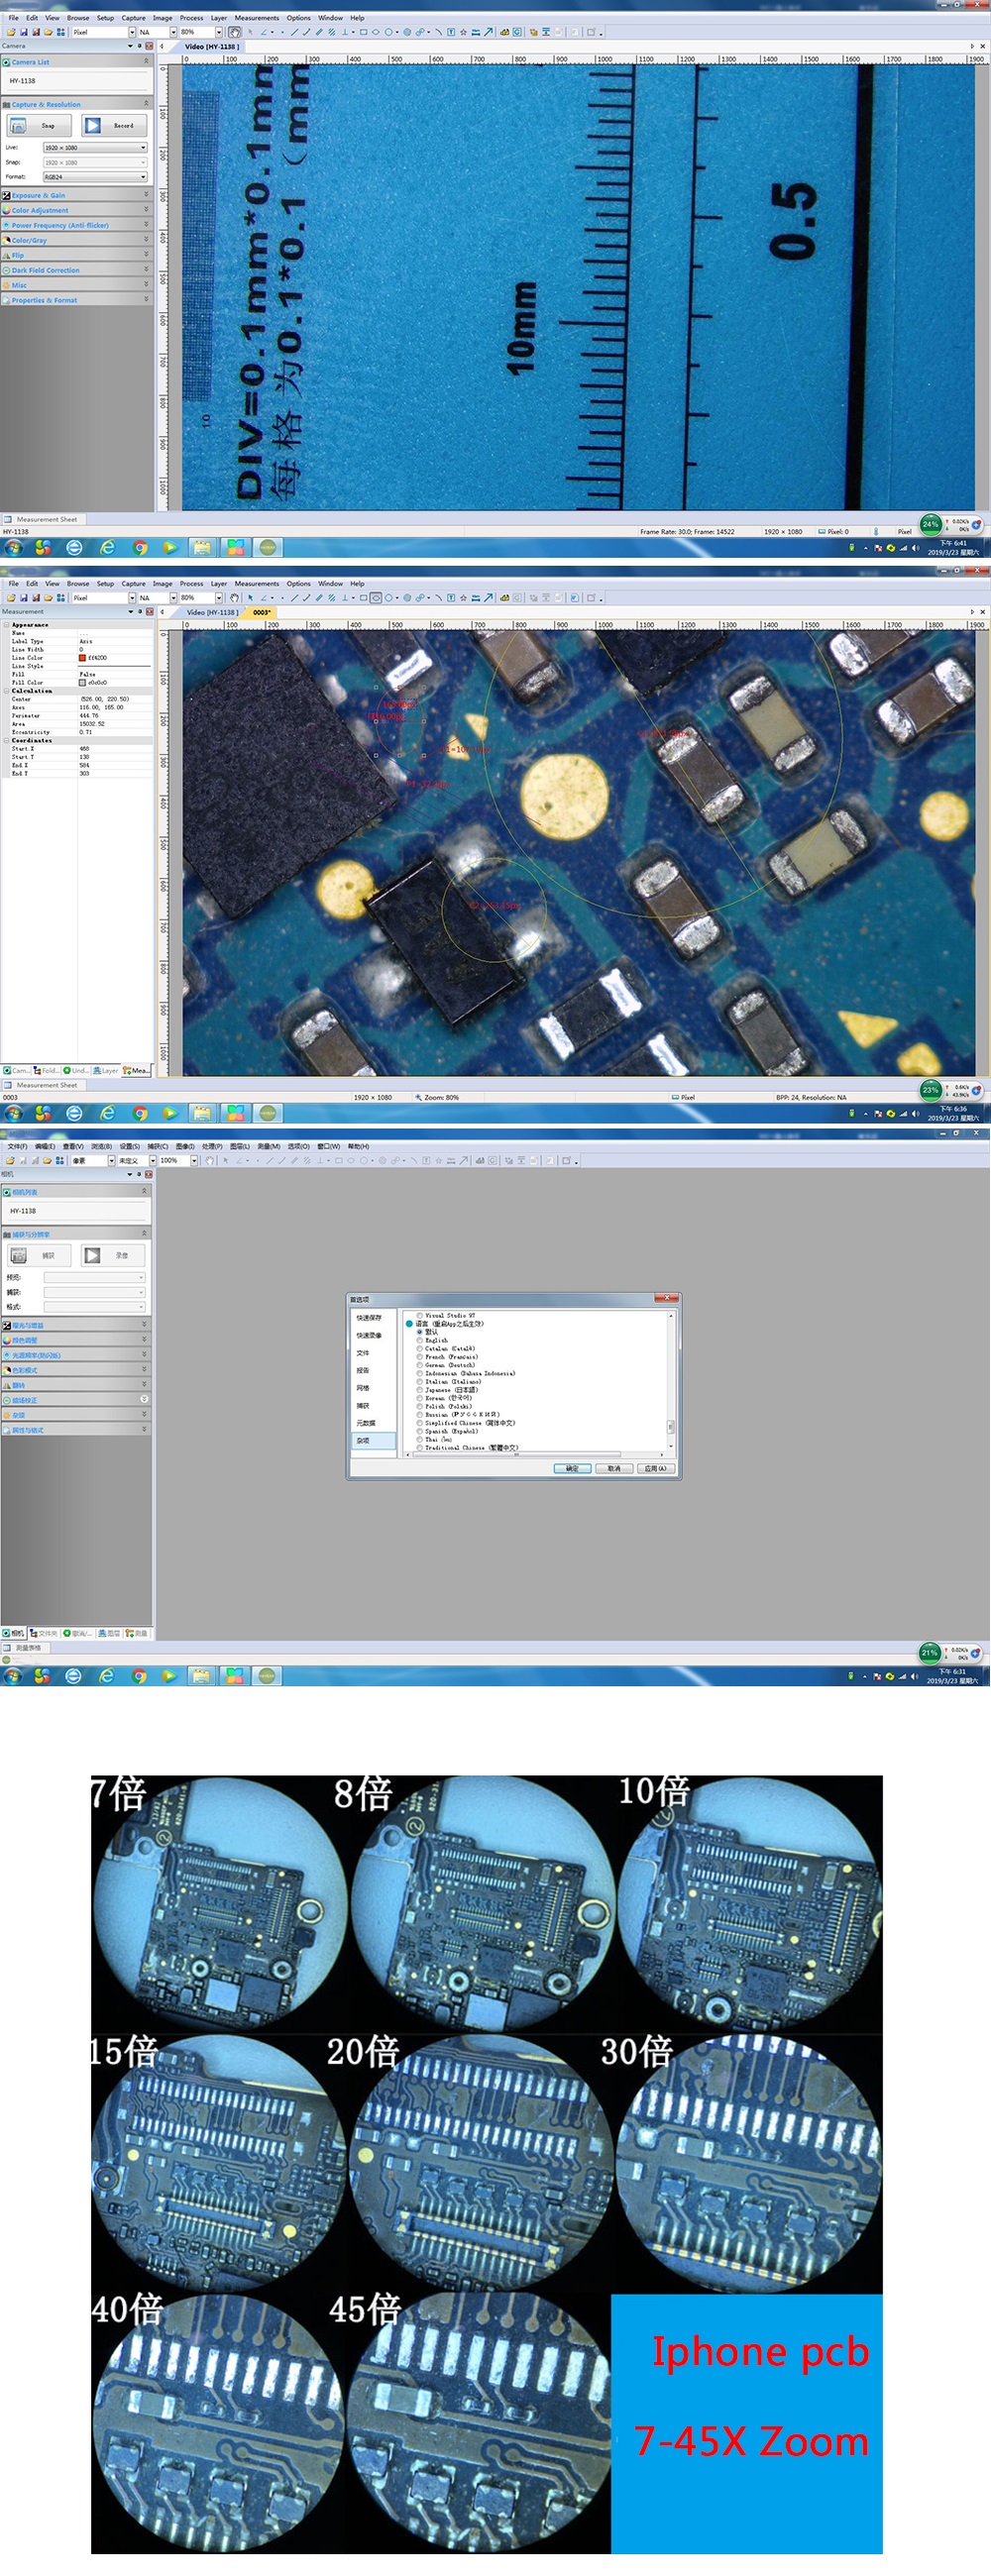Select English language radio button
Image resolution: width=991 pixels, height=2576 pixels.
click(x=420, y=1340)
